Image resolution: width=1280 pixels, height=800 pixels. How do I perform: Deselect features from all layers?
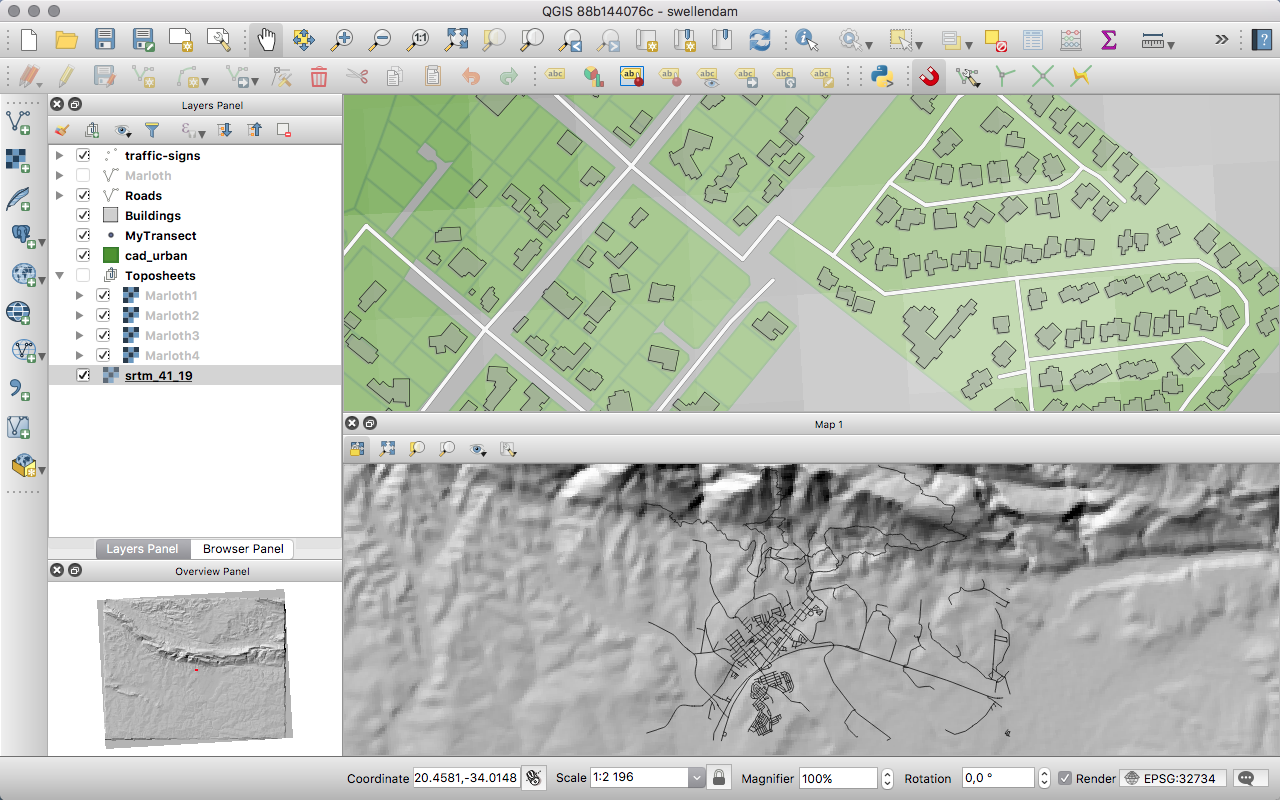[x=995, y=40]
